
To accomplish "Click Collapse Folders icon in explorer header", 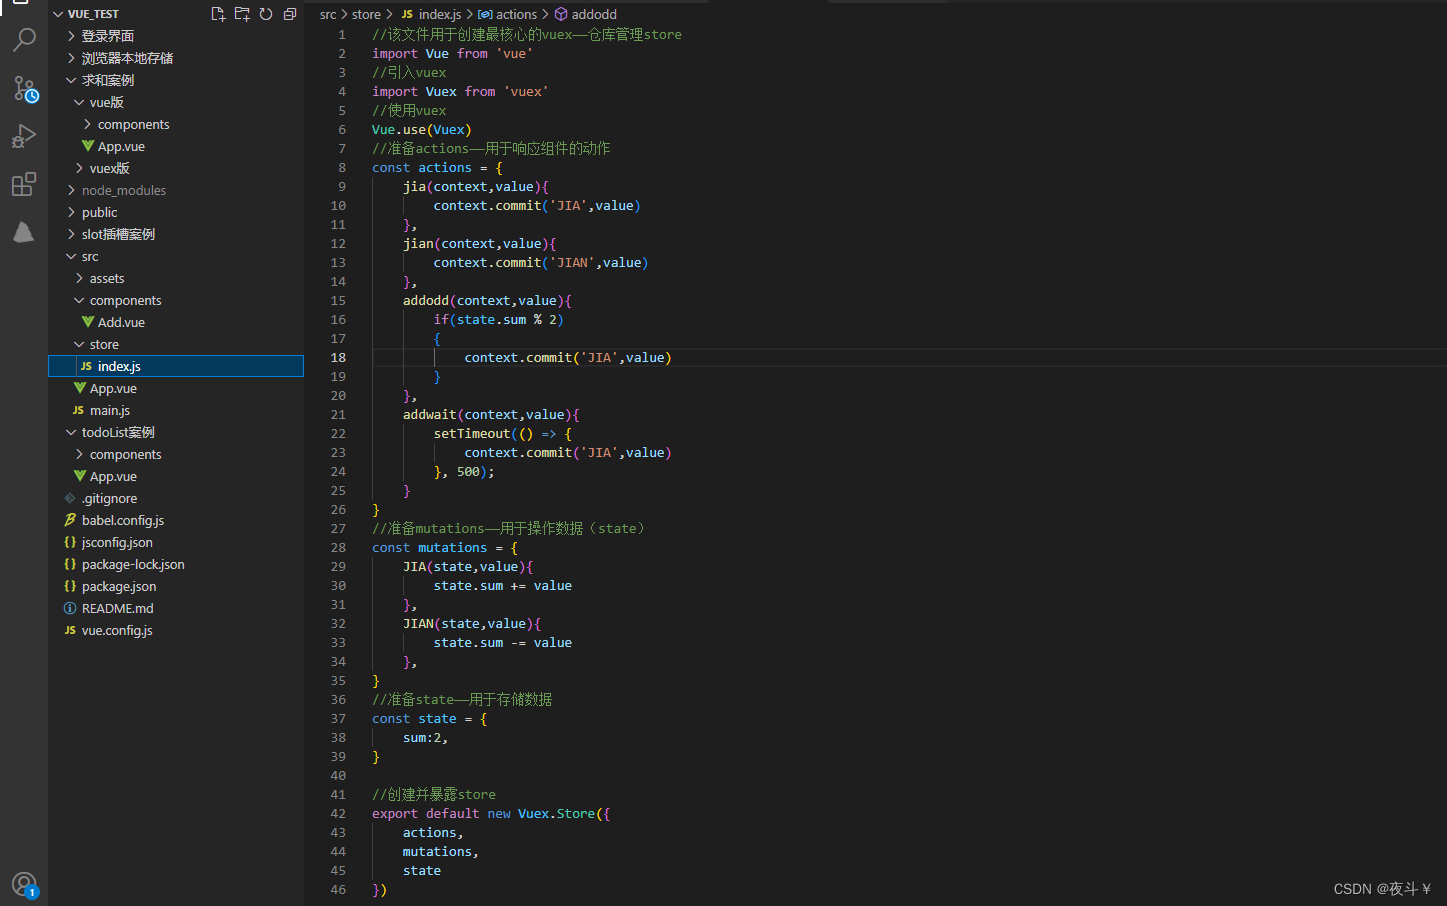I will click(290, 14).
